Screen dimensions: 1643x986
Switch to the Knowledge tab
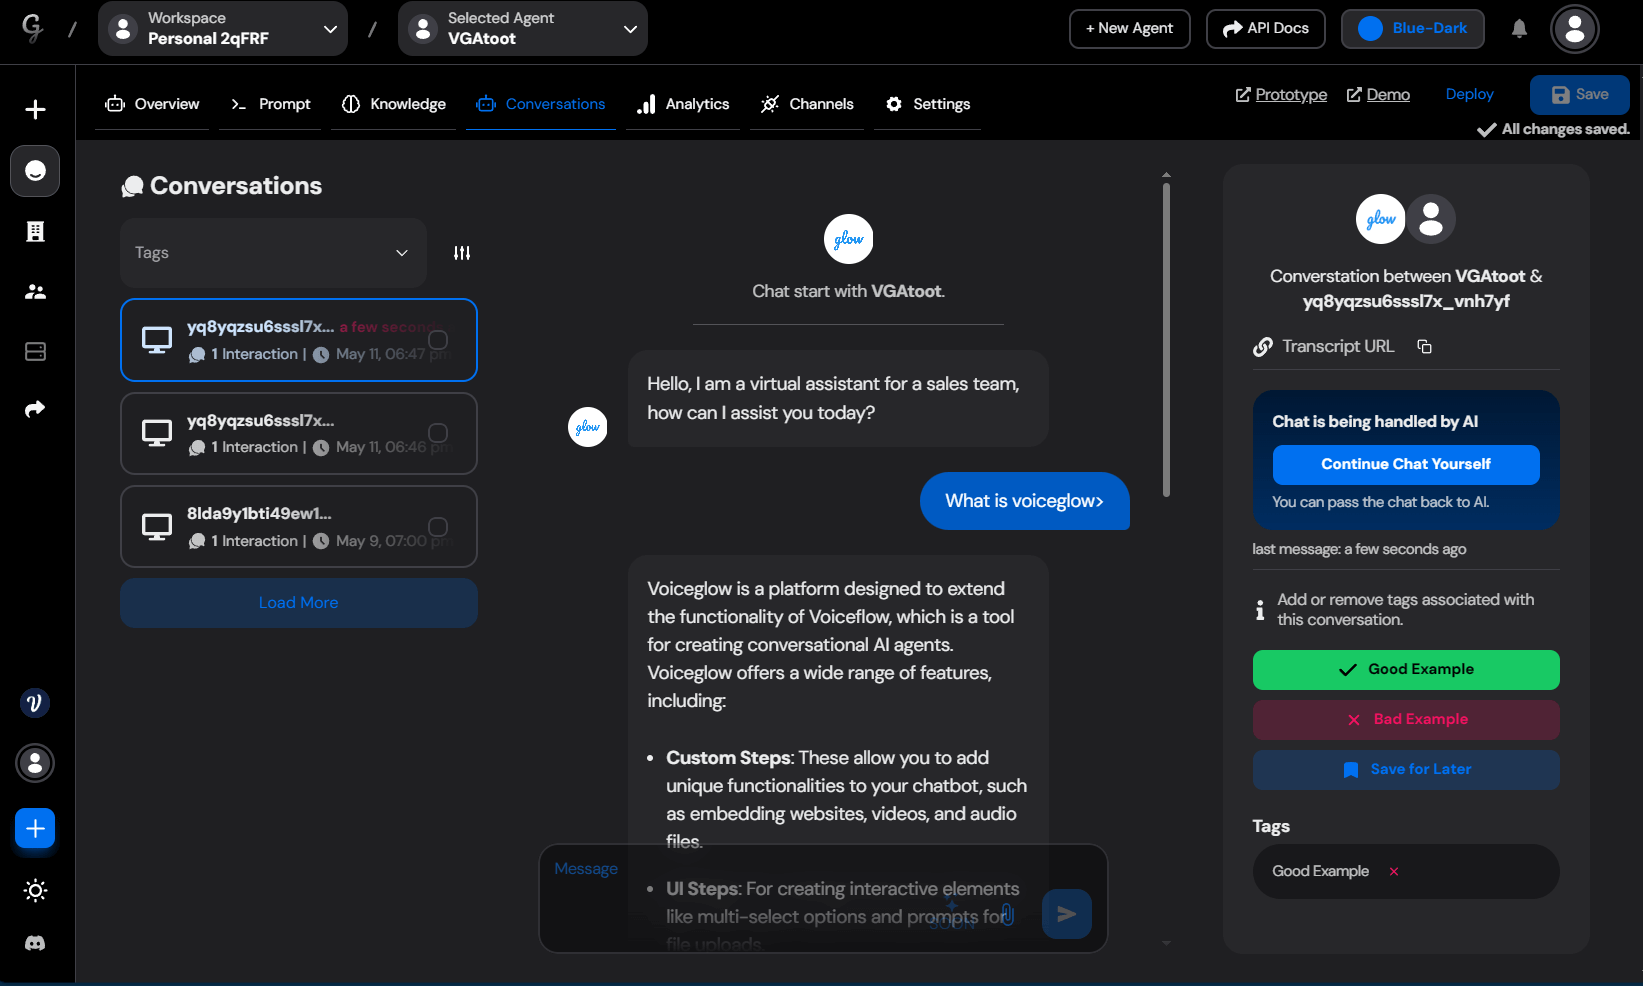393,104
